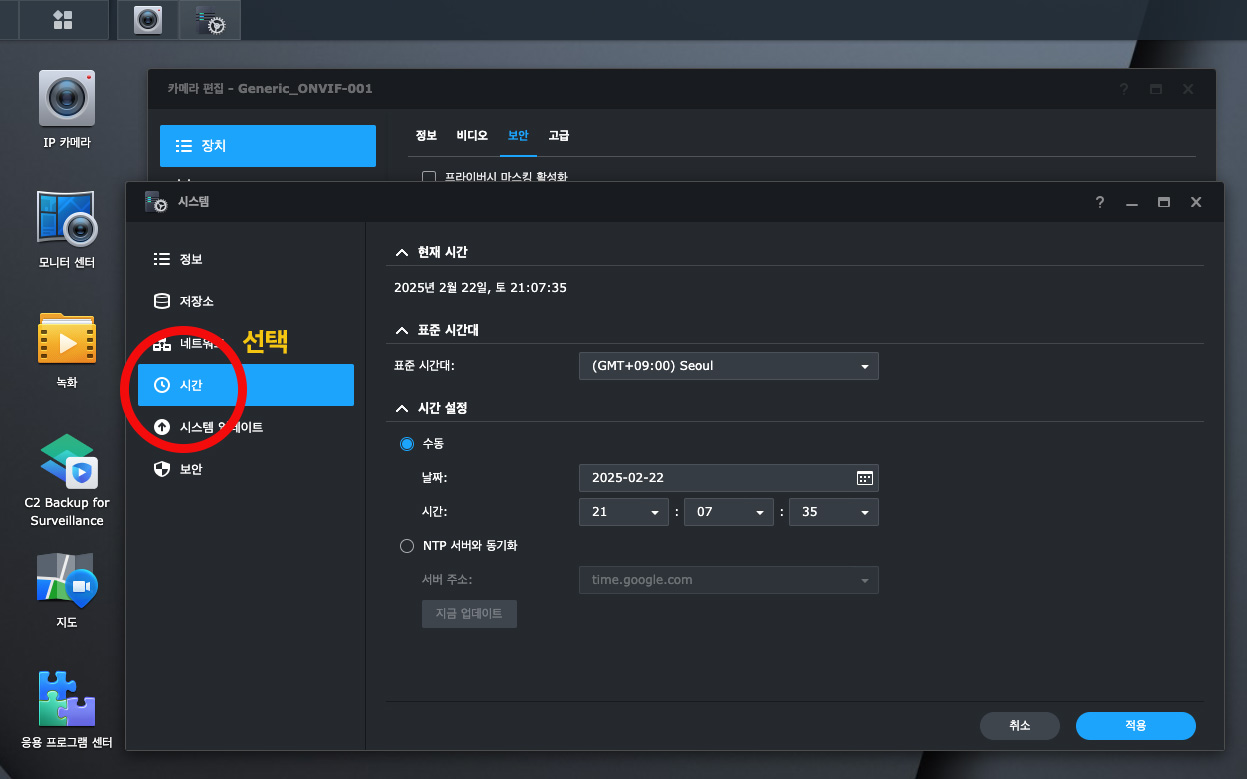Open the calendar picker in 날짜 field
This screenshot has width=1247, height=779.
[x=864, y=478]
